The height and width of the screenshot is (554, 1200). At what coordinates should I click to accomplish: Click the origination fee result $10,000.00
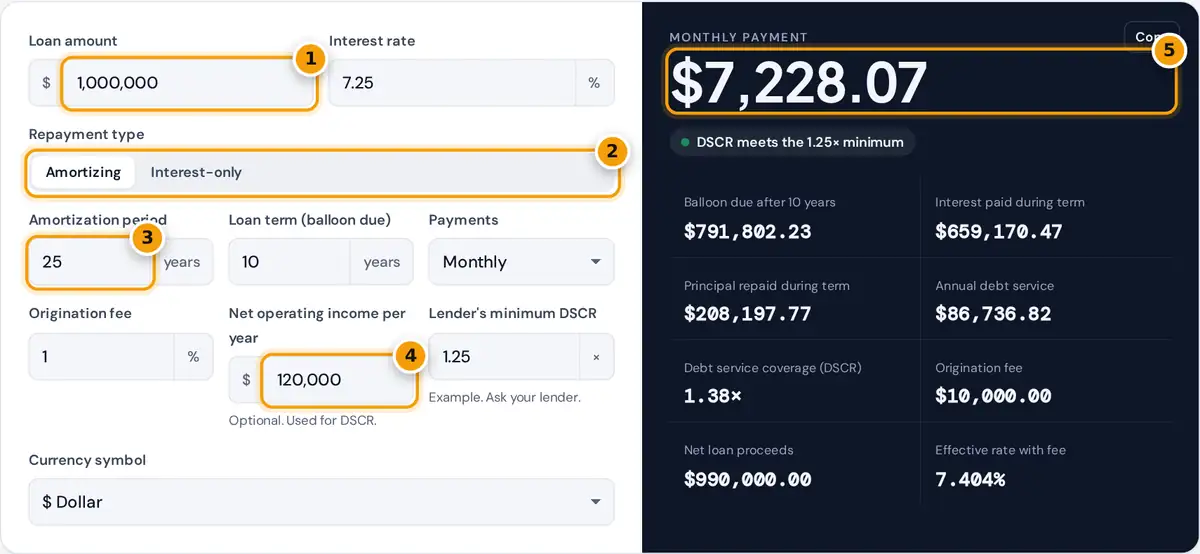tap(993, 396)
